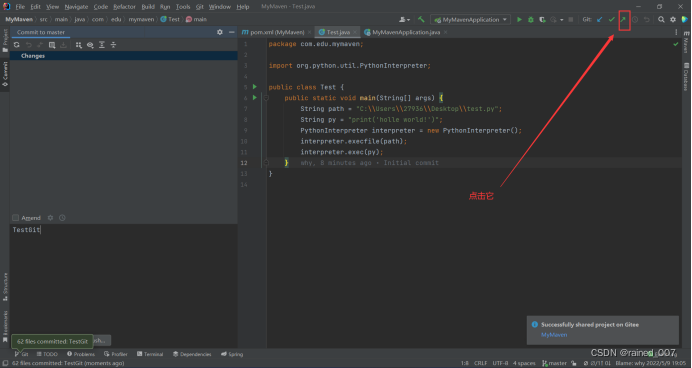Open the Spring tool window tab
The width and height of the screenshot is (692, 368).
click(232, 354)
